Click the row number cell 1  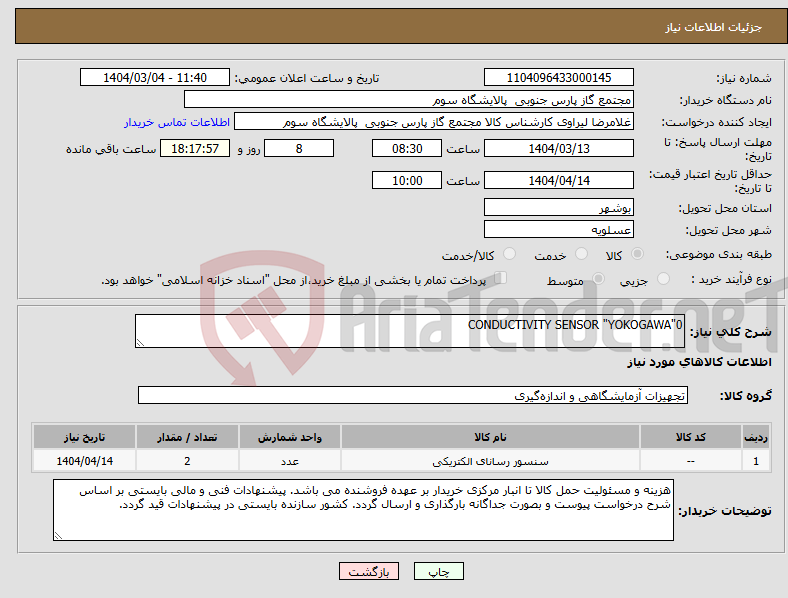756,461
